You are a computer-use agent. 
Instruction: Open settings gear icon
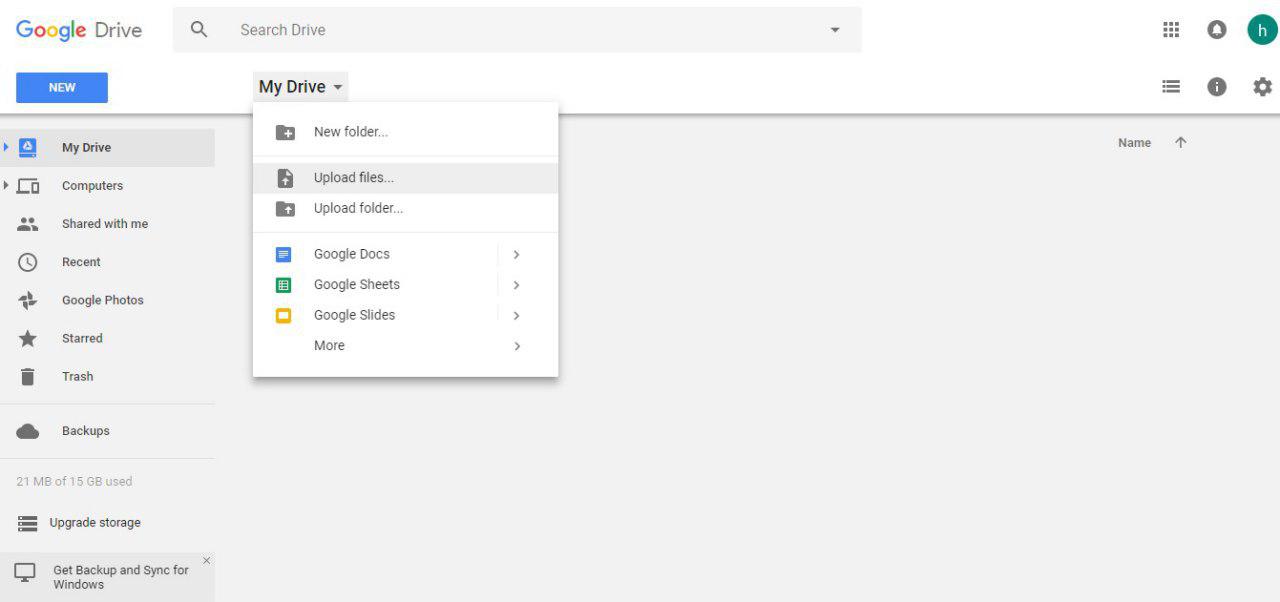tap(1263, 87)
